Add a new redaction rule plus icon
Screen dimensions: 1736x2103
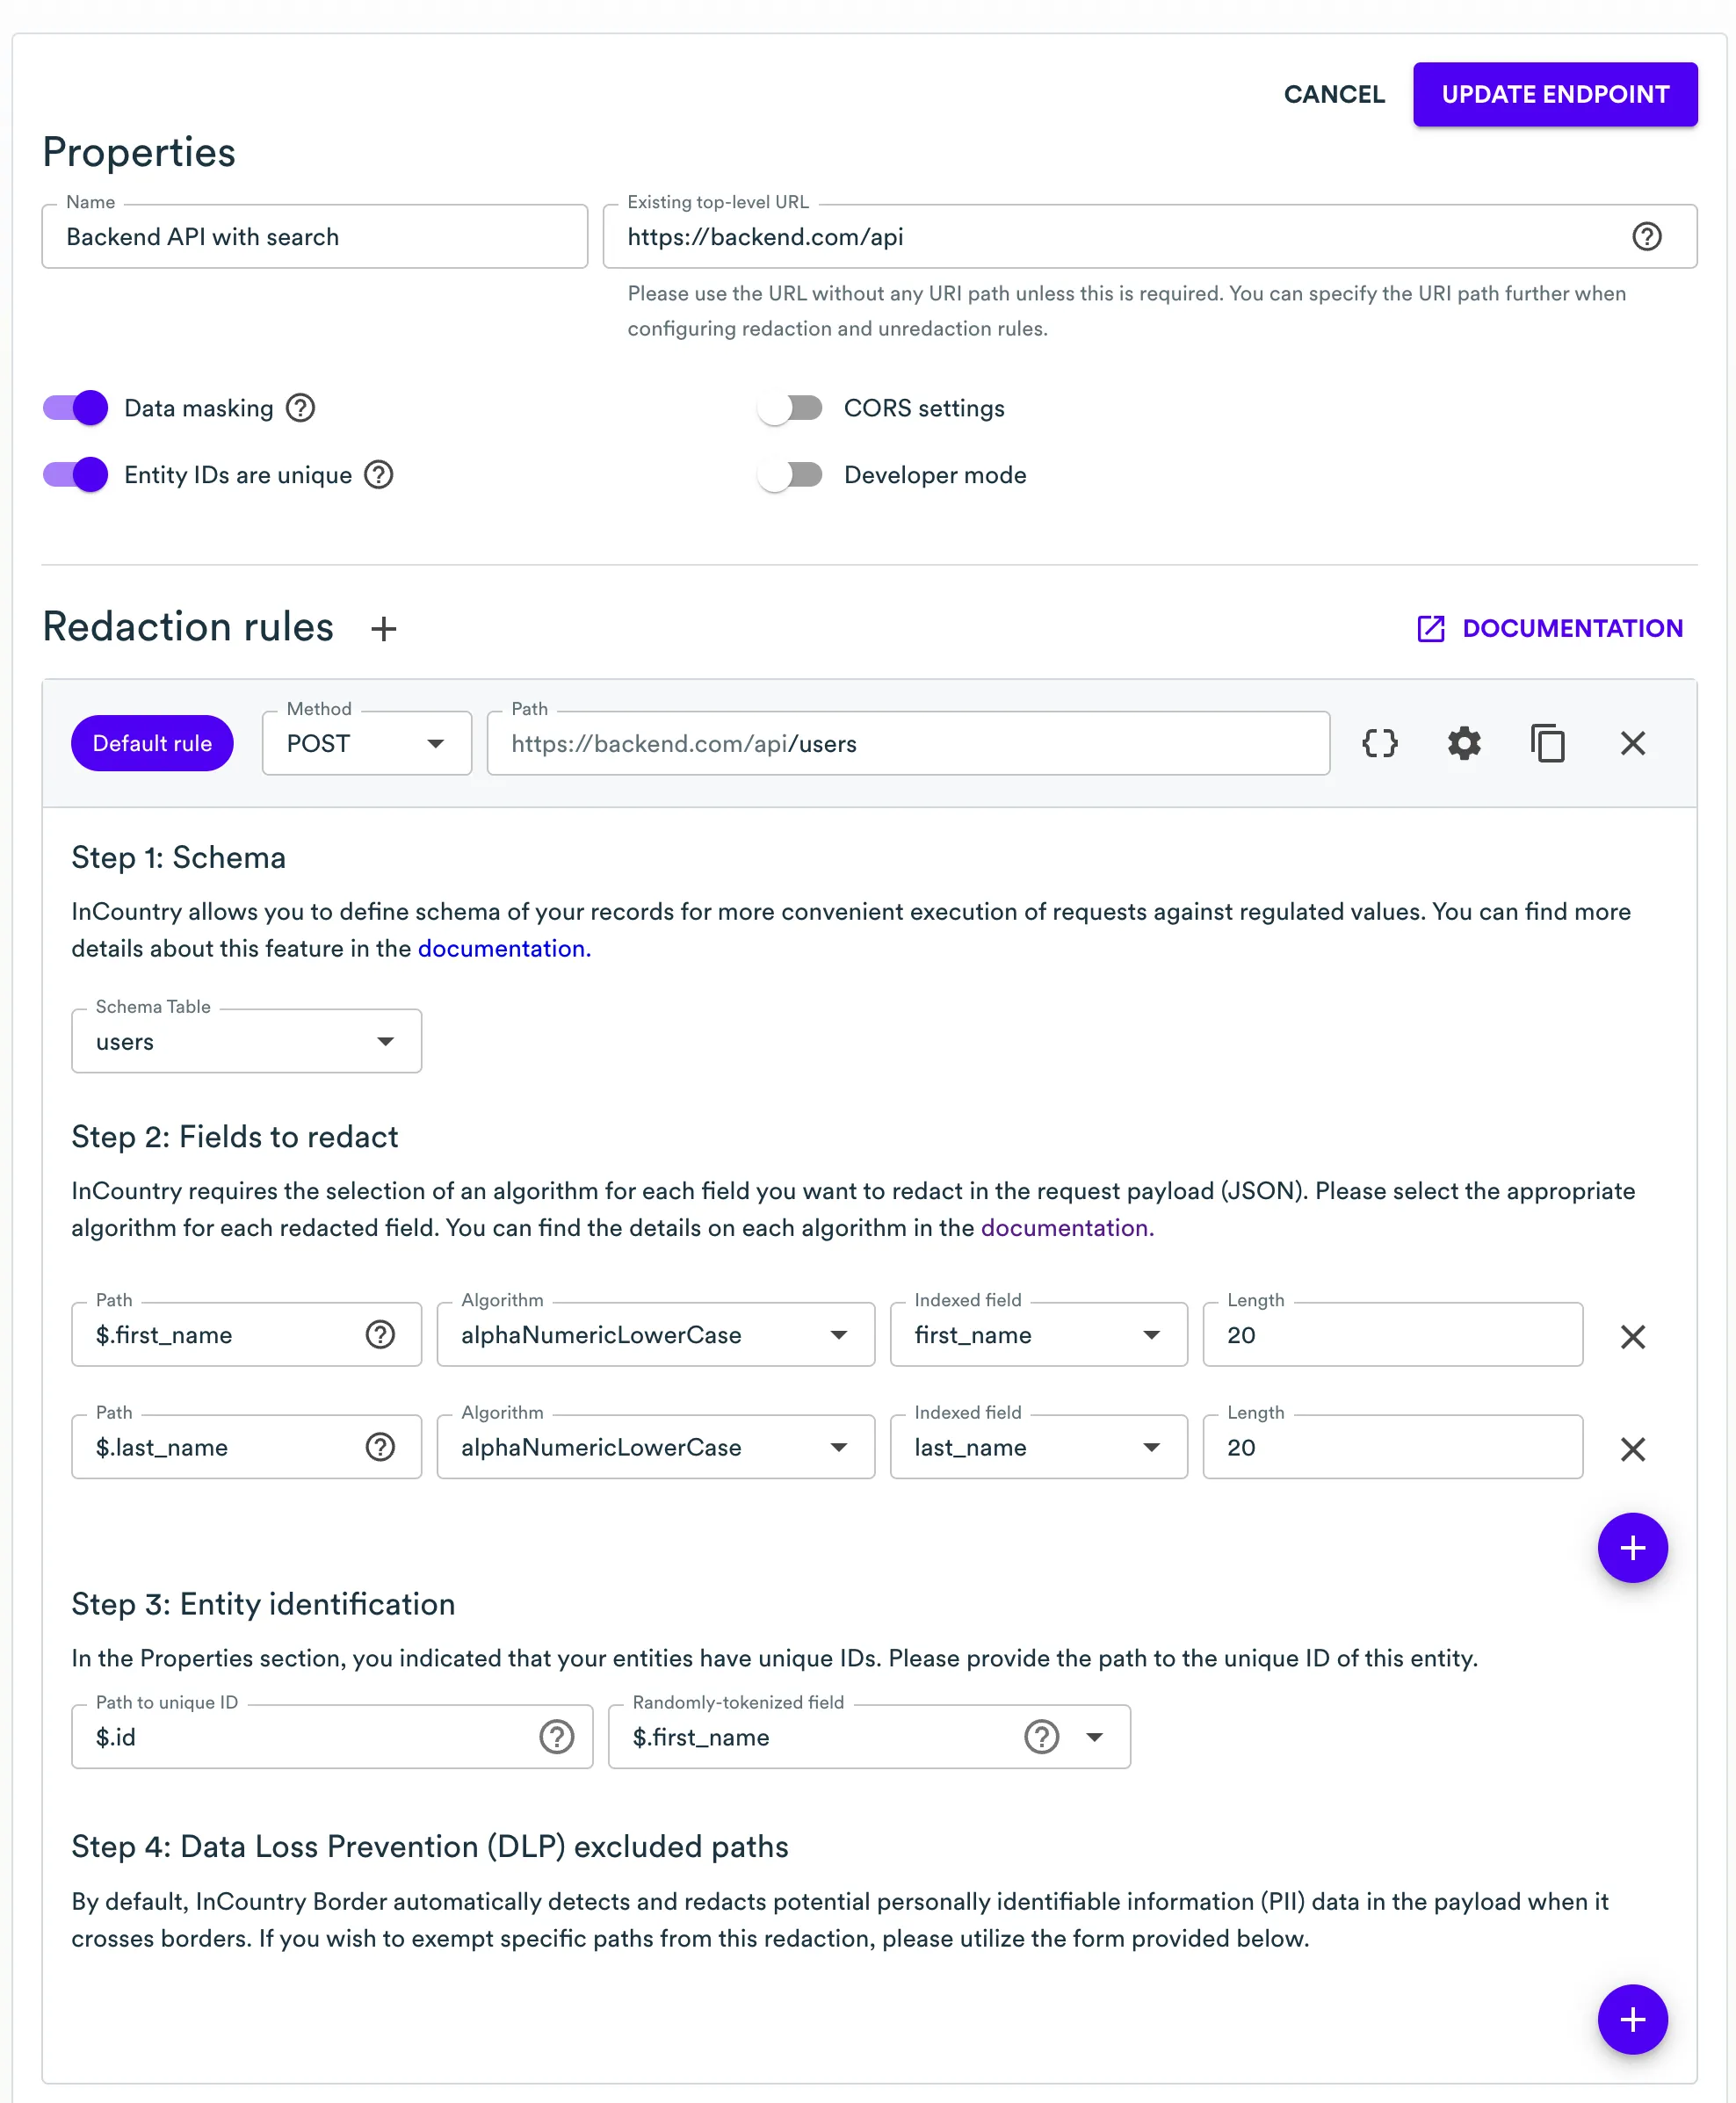coord(384,629)
